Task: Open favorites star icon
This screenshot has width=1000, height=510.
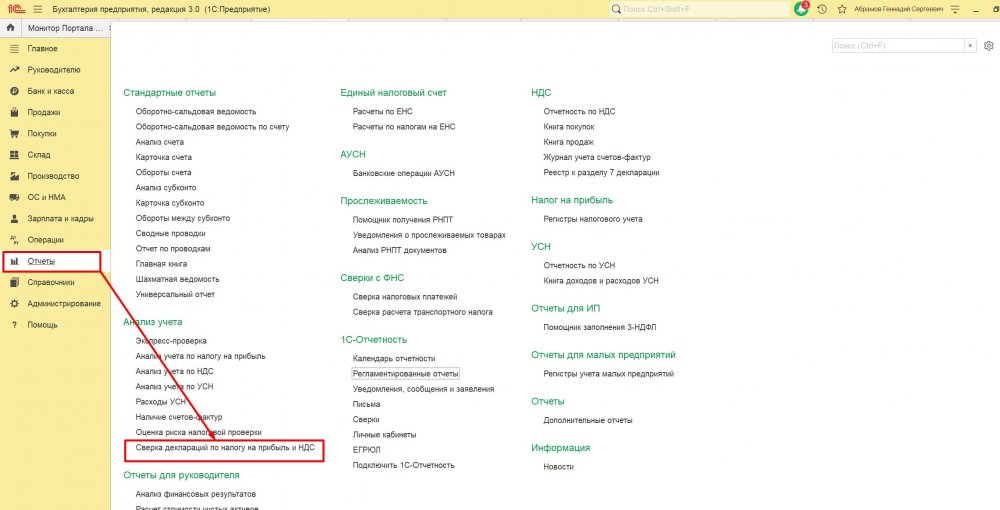Action: click(842, 10)
